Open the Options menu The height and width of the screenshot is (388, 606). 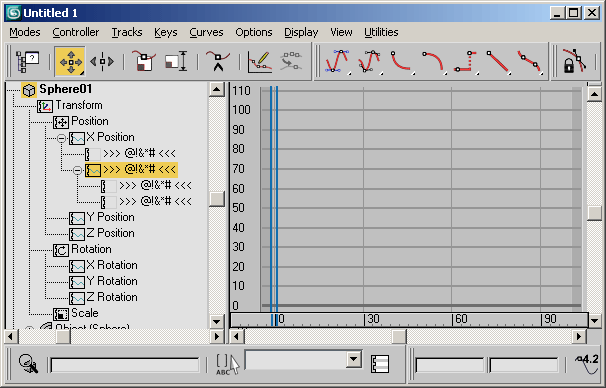pos(254,32)
